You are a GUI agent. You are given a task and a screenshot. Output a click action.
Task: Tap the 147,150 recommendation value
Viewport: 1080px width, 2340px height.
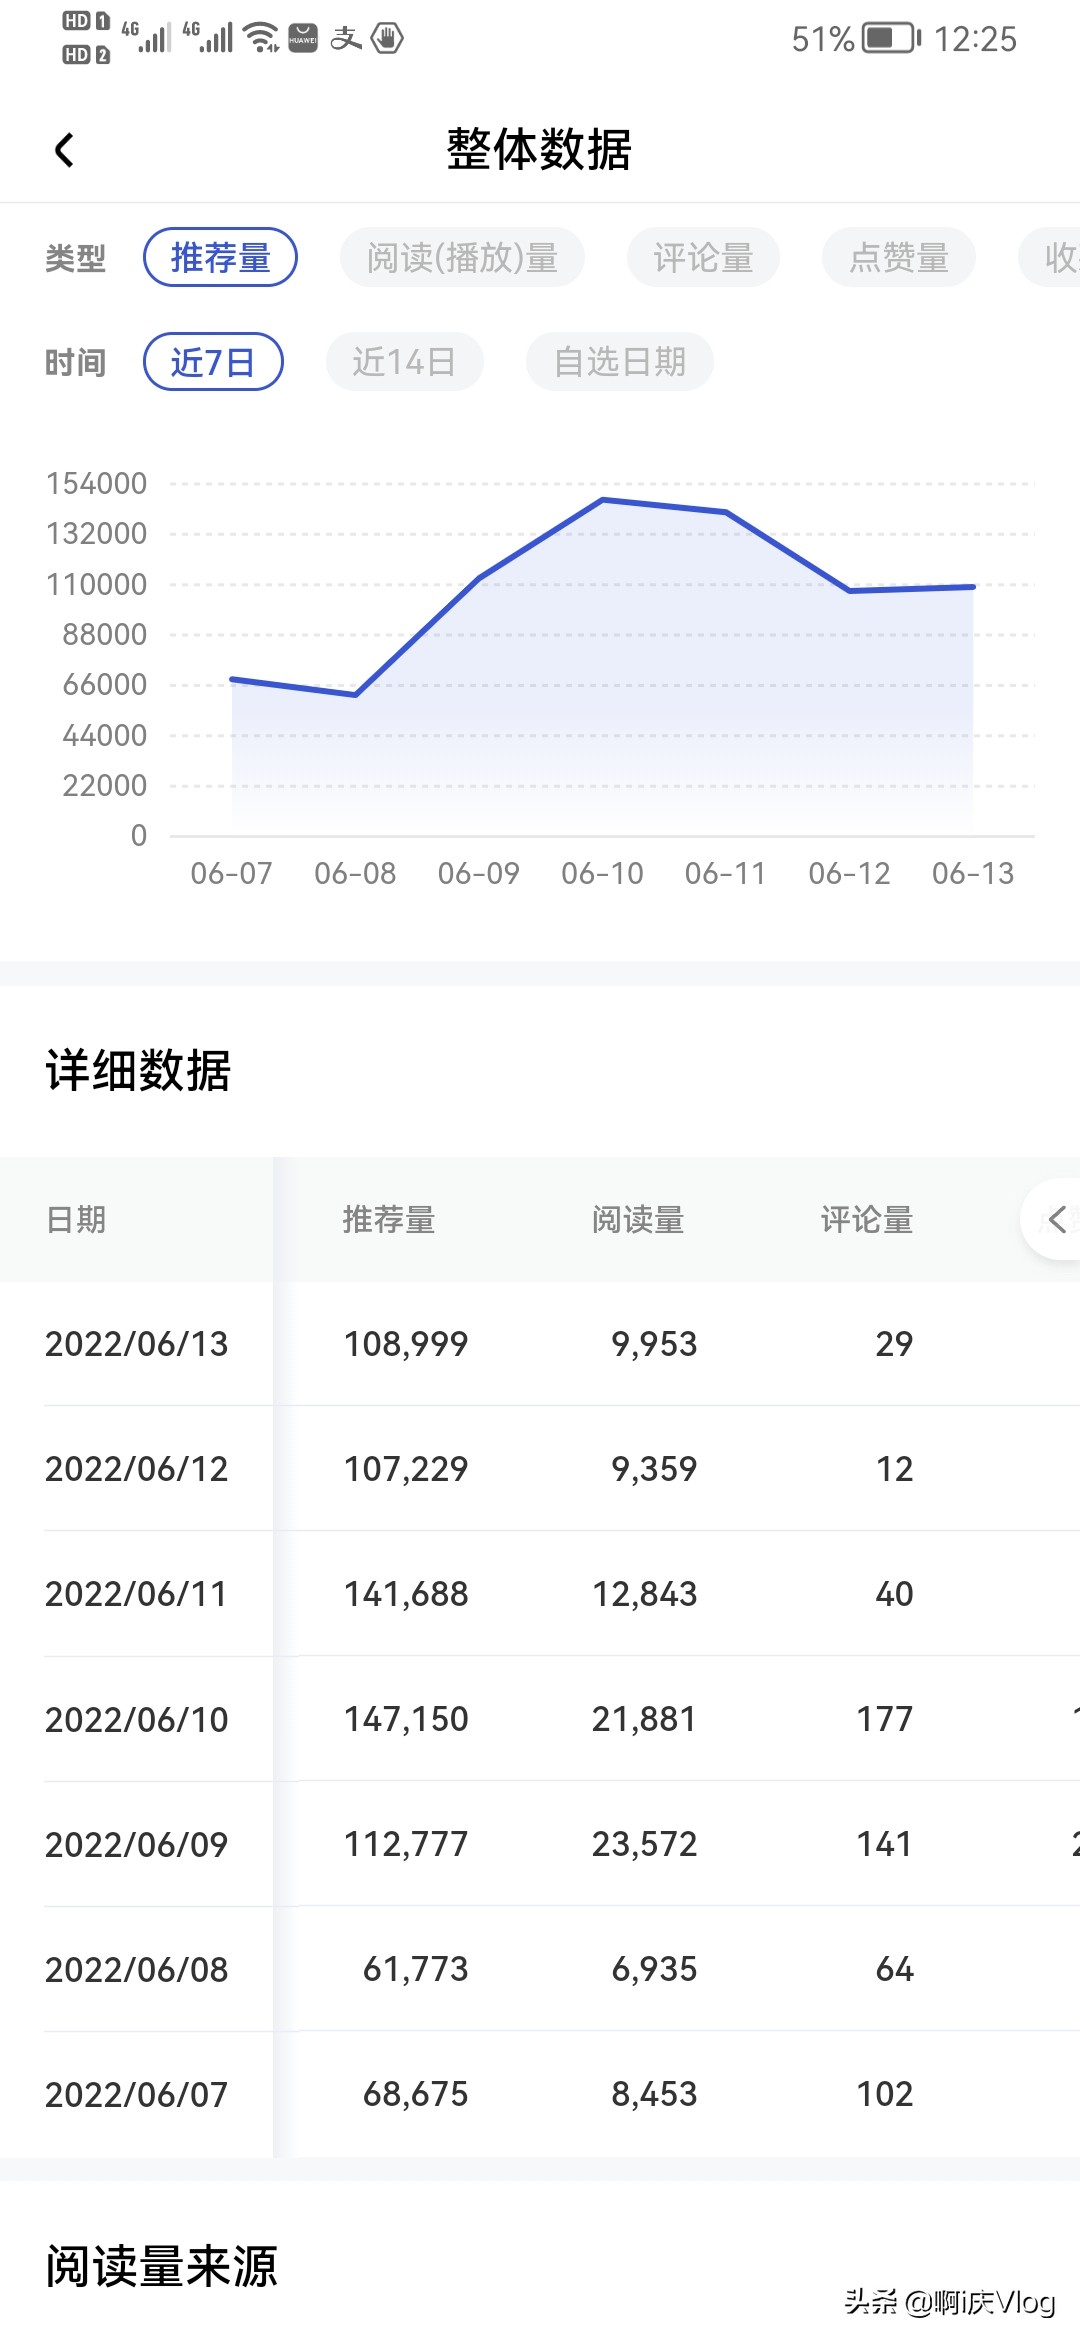(406, 1718)
